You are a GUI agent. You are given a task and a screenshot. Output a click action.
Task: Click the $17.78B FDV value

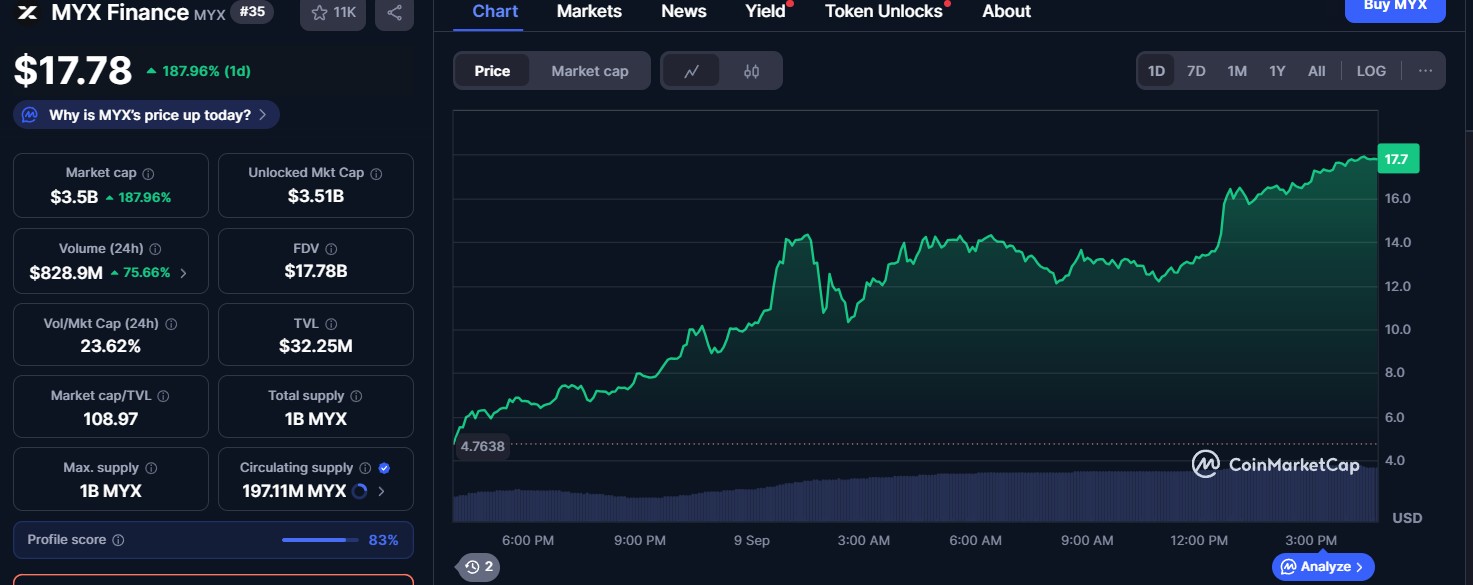316,271
